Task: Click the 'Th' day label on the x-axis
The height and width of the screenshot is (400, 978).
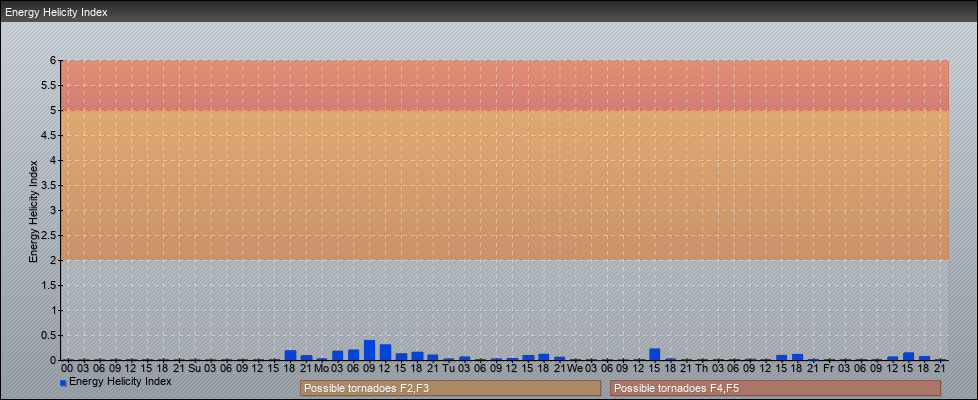Action: [702, 368]
